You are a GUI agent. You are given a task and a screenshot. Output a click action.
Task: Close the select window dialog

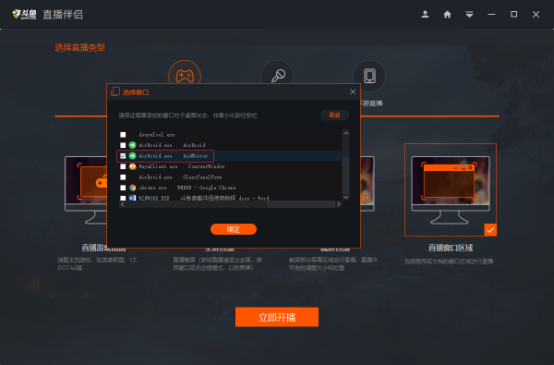pos(353,92)
